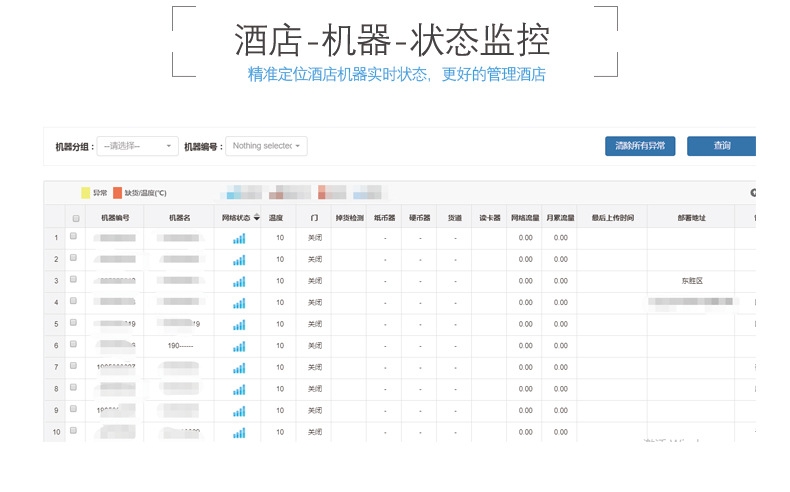Click the 机器编号 column header

115,217
